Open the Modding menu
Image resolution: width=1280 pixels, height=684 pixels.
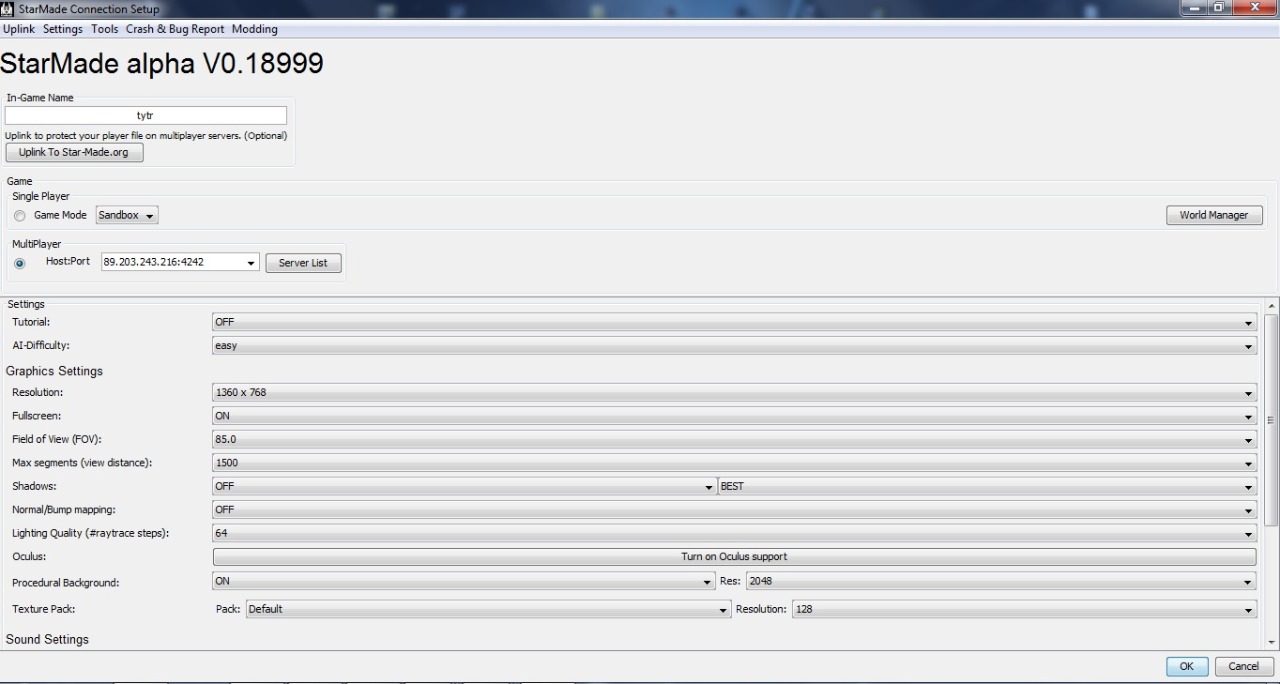(x=254, y=29)
